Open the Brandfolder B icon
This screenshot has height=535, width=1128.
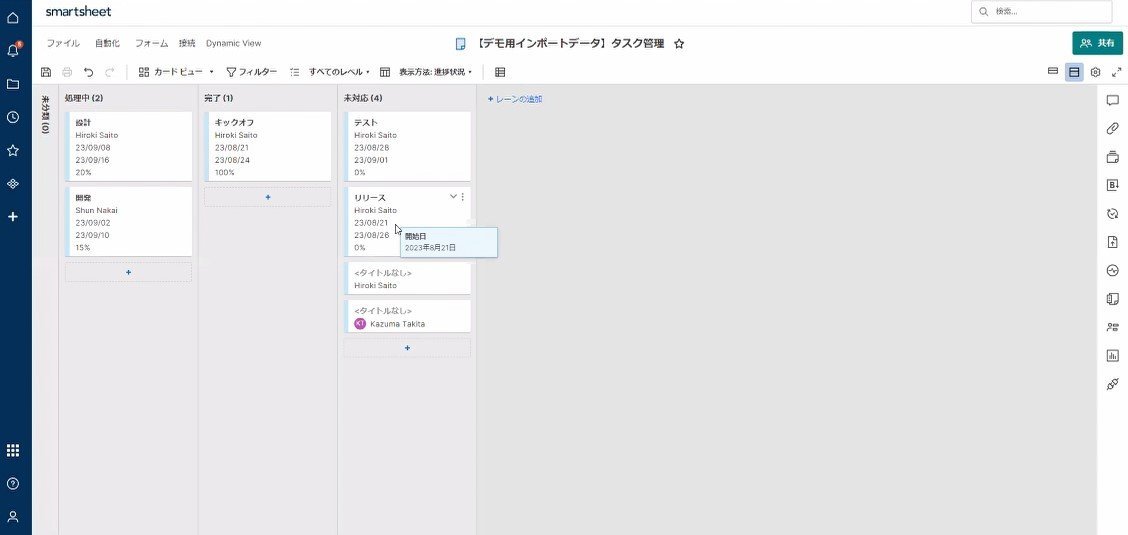click(1113, 185)
